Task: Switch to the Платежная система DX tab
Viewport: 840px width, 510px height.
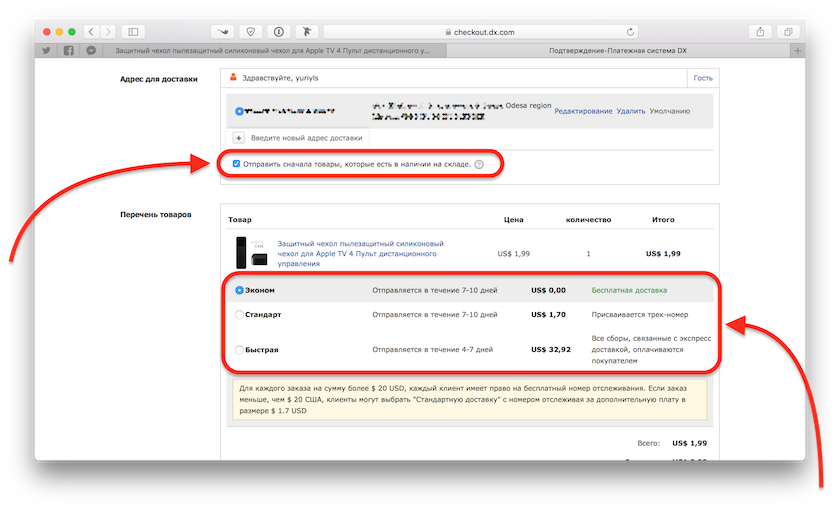Action: coord(618,50)
